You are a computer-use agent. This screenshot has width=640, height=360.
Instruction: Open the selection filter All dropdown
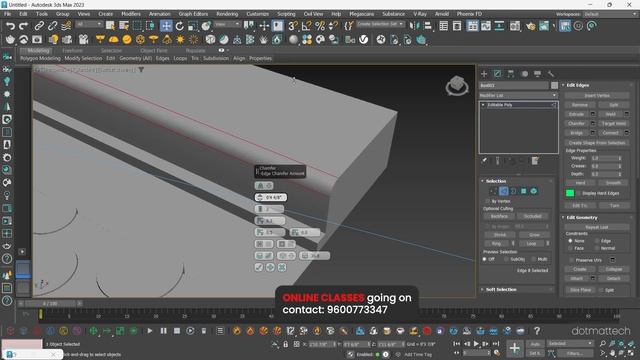[88, 24]
